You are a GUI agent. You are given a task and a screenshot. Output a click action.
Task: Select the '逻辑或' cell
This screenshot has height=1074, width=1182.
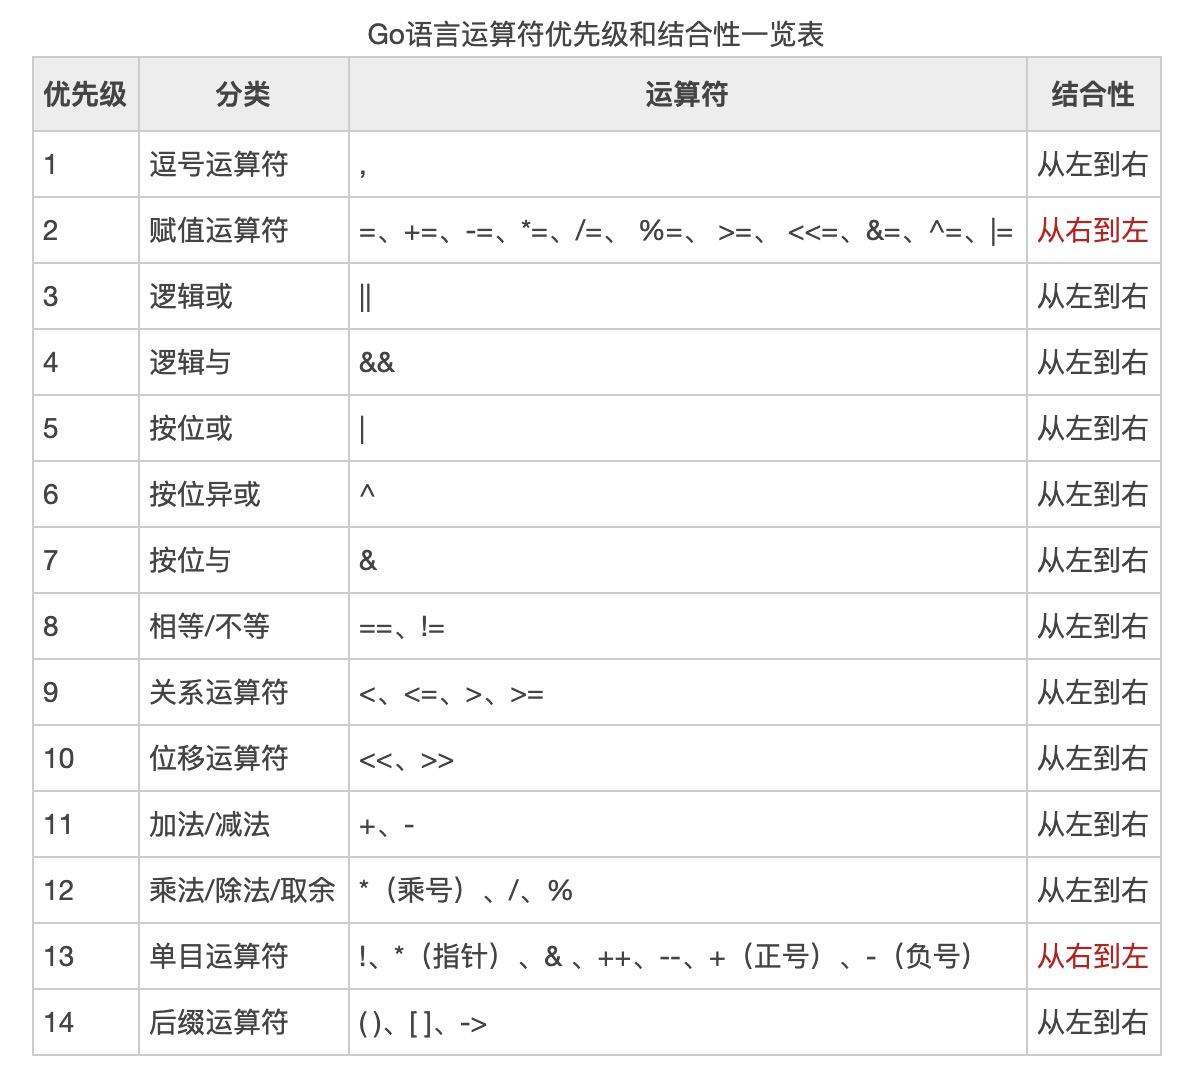click(243, 296)
